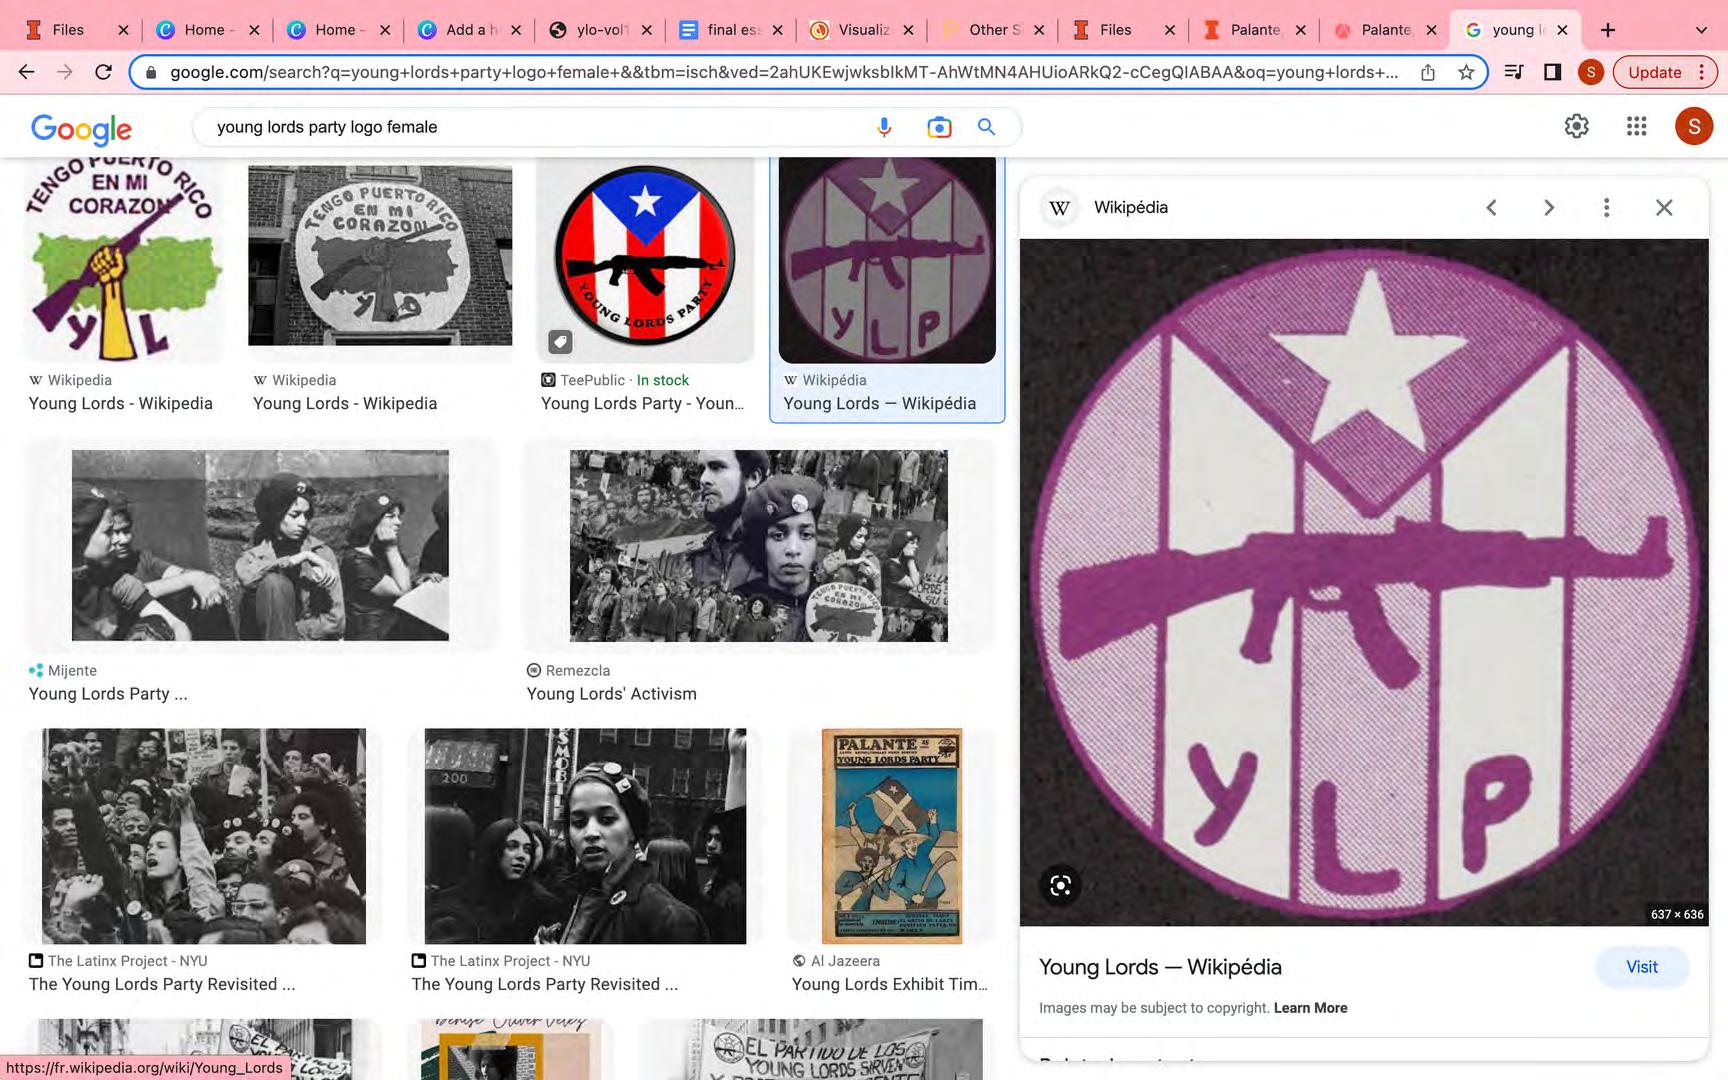Start voice search with the microphone
Screen dimensions: 1728x1080
tap(884, 127)
